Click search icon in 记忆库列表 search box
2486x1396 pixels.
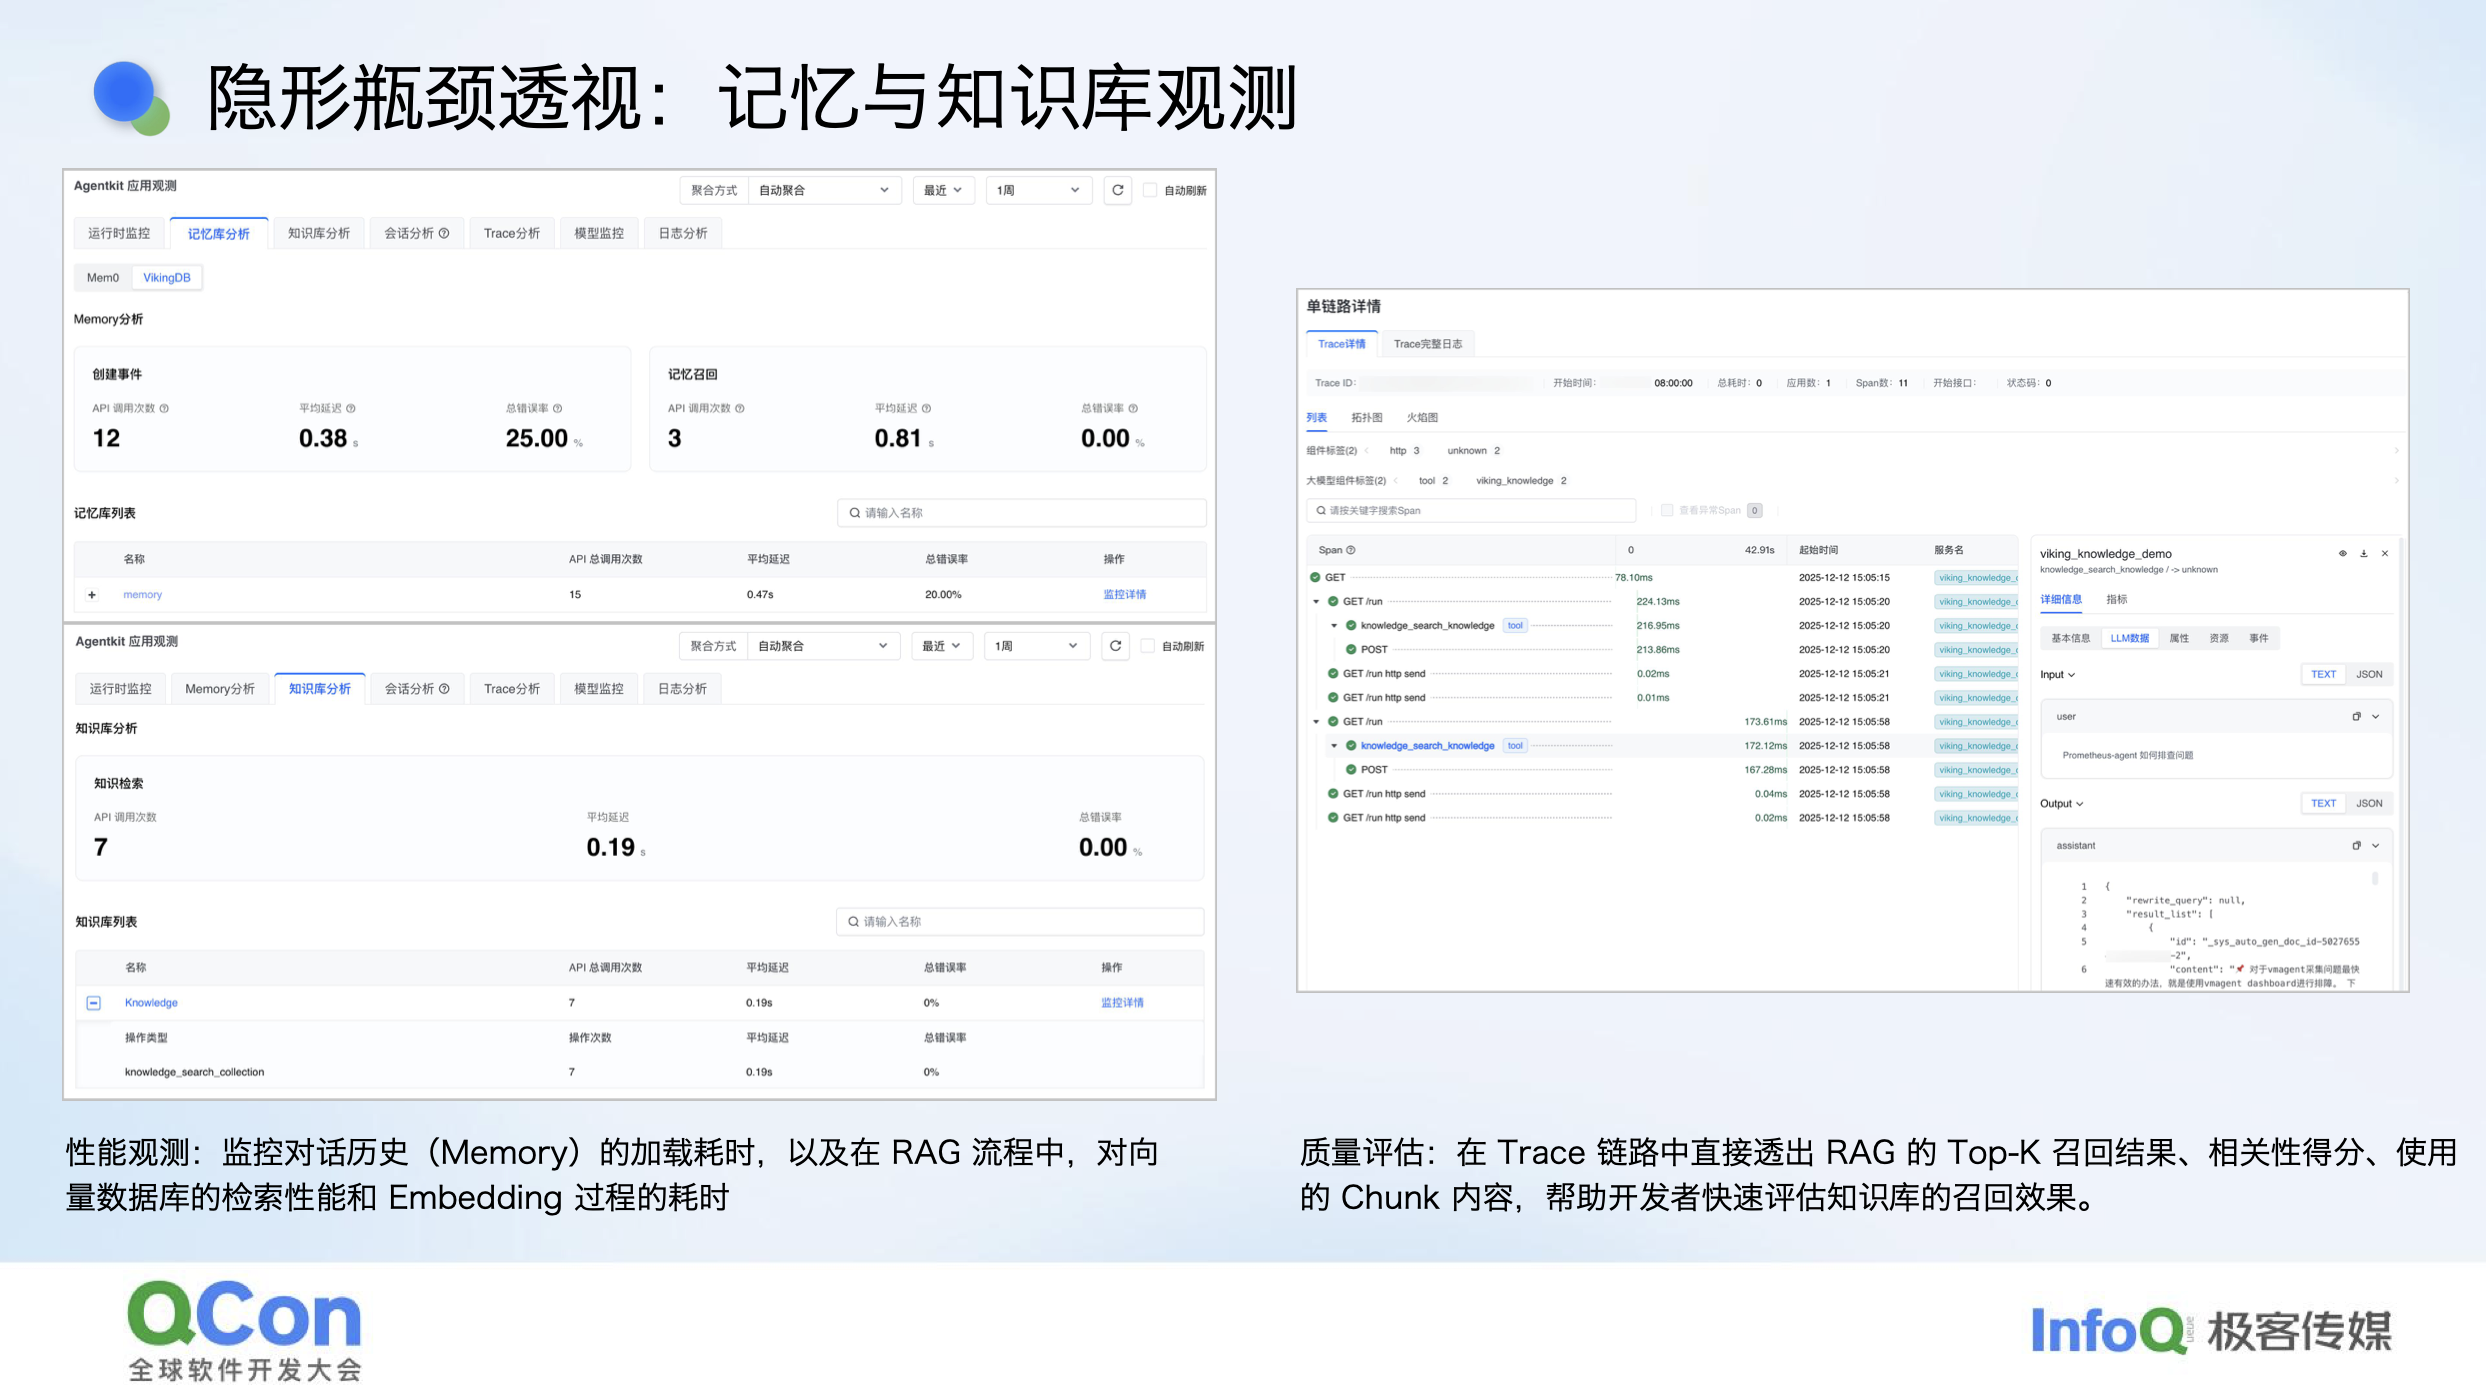click(855, 513)
